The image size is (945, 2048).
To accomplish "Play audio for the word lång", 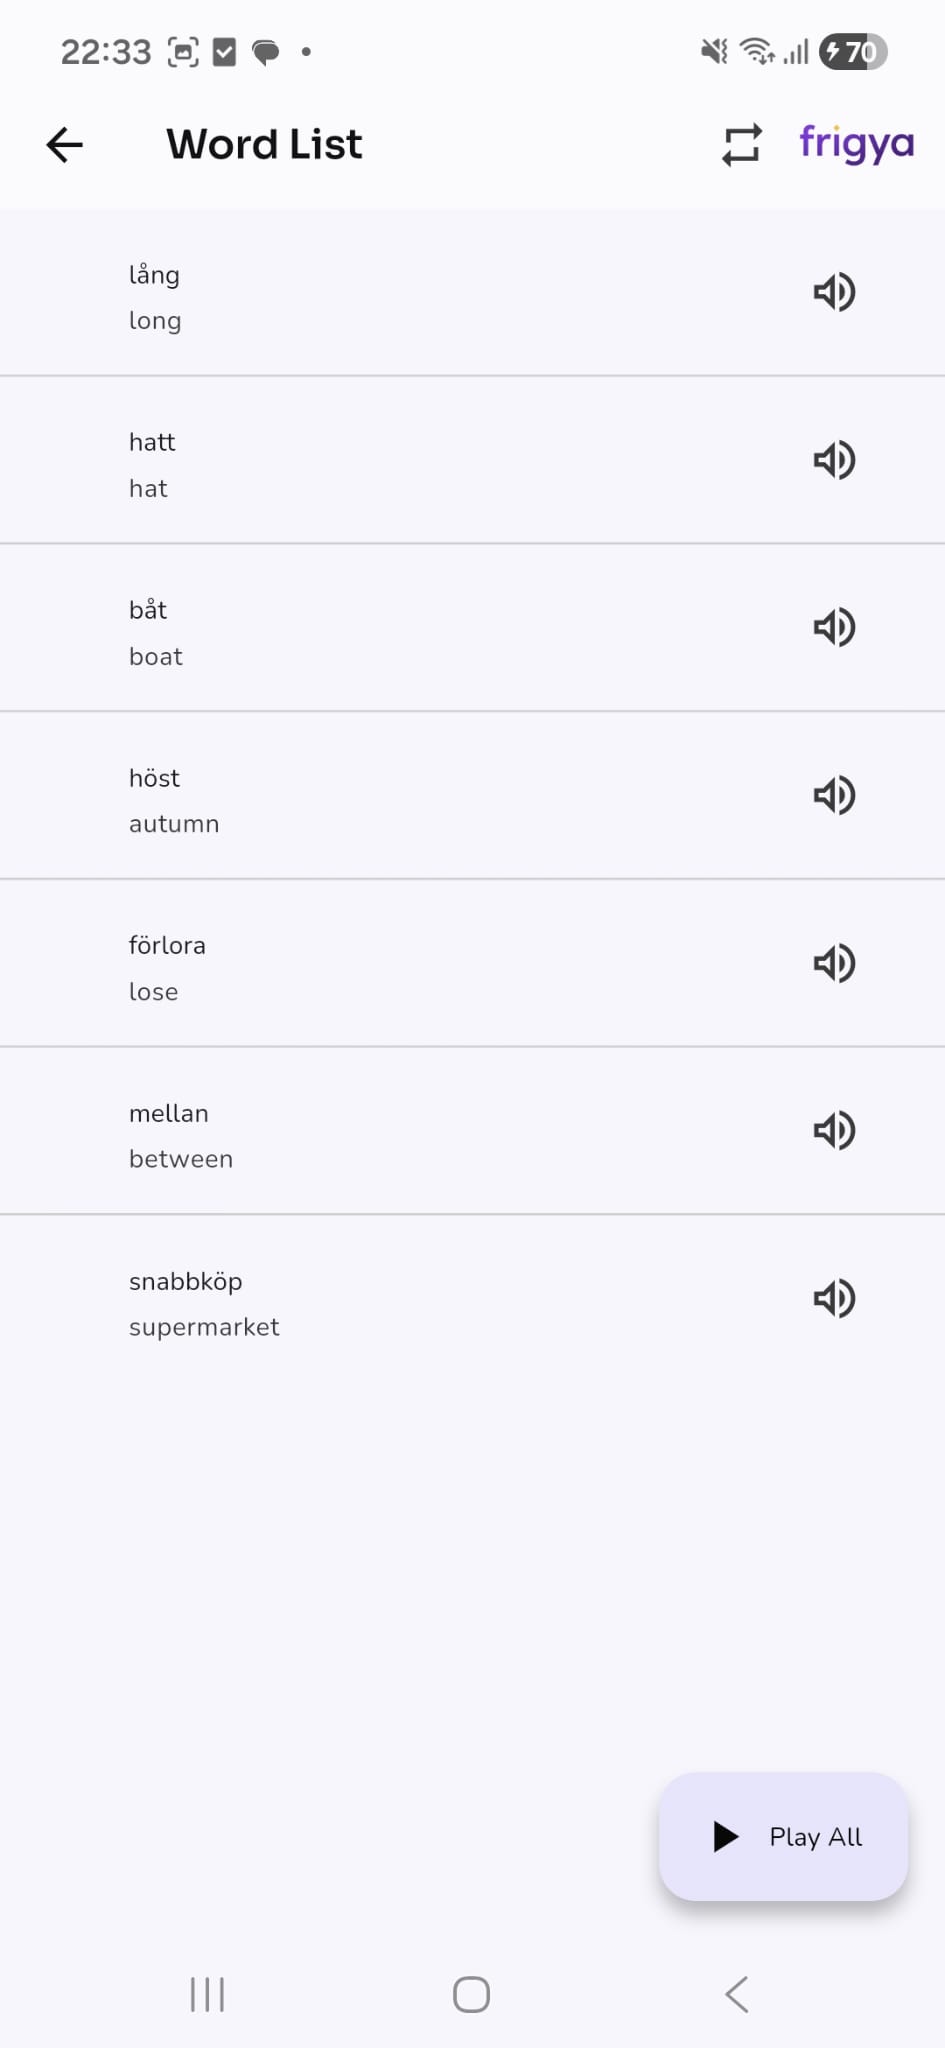I will [x=833, y=292].
